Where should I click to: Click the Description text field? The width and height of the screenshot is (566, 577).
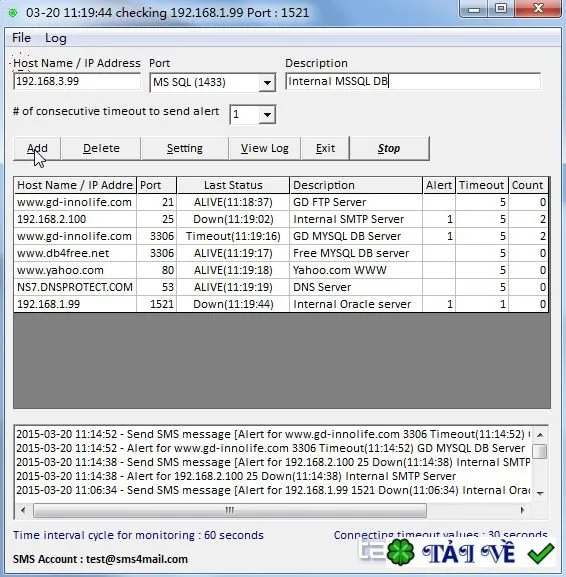point(413,81)
